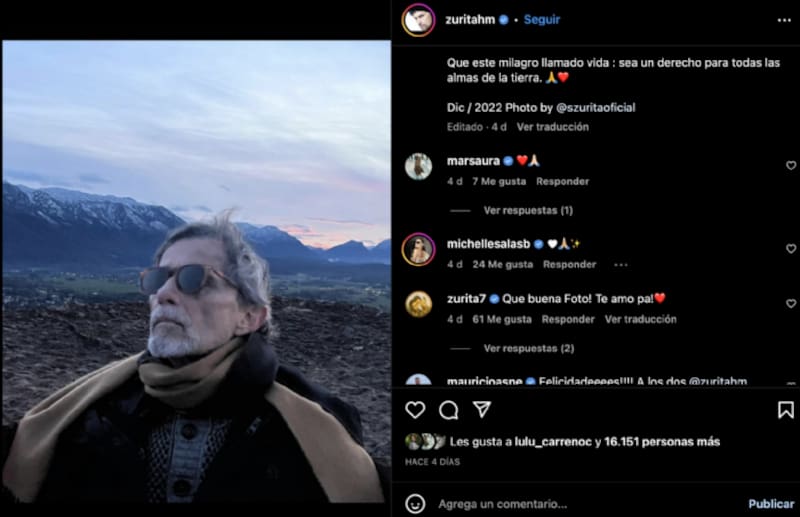Save the post with the bookmark icon
The width and height of the screenshot is (800, 517).
(x=785, y=410)
